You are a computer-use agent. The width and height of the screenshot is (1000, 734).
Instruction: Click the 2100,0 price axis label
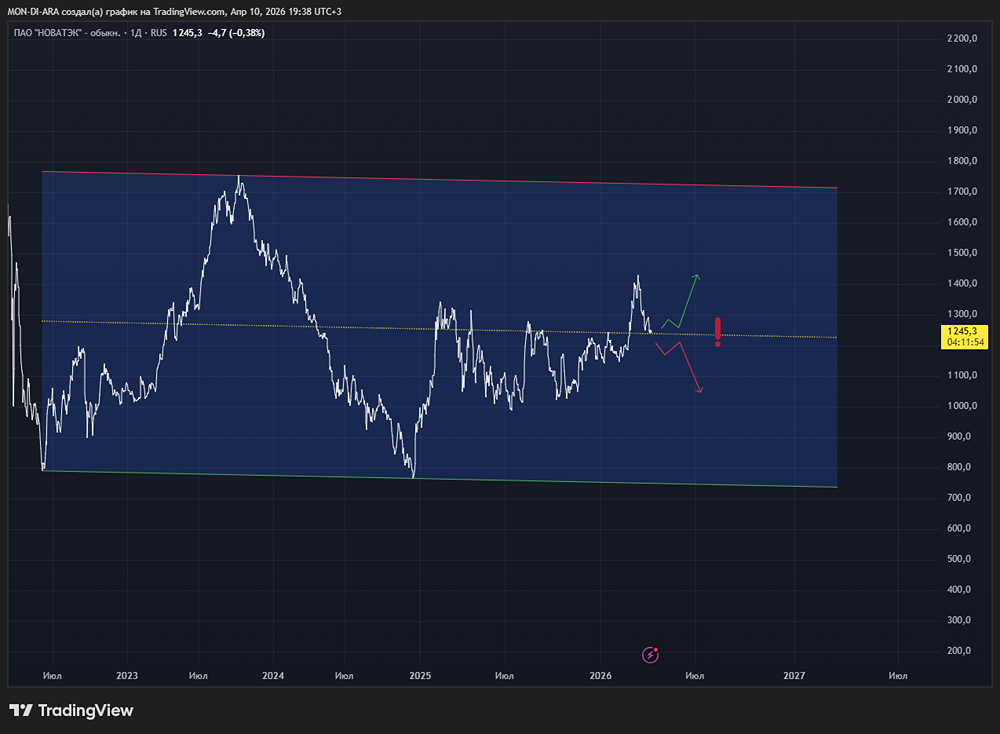pyautogui.click(x=962, y=69)
